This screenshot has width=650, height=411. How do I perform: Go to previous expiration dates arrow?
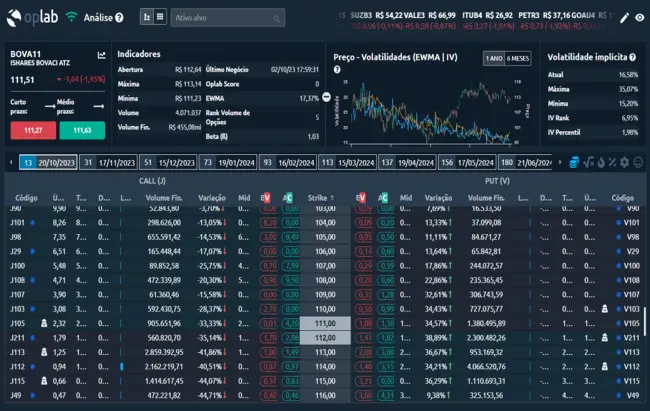coord(11,162)
